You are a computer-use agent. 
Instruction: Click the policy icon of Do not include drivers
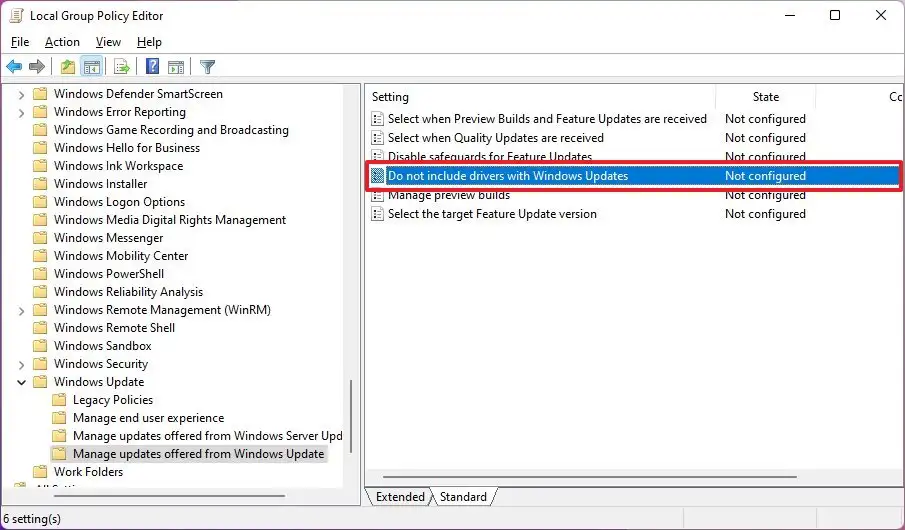coord(377,176)
